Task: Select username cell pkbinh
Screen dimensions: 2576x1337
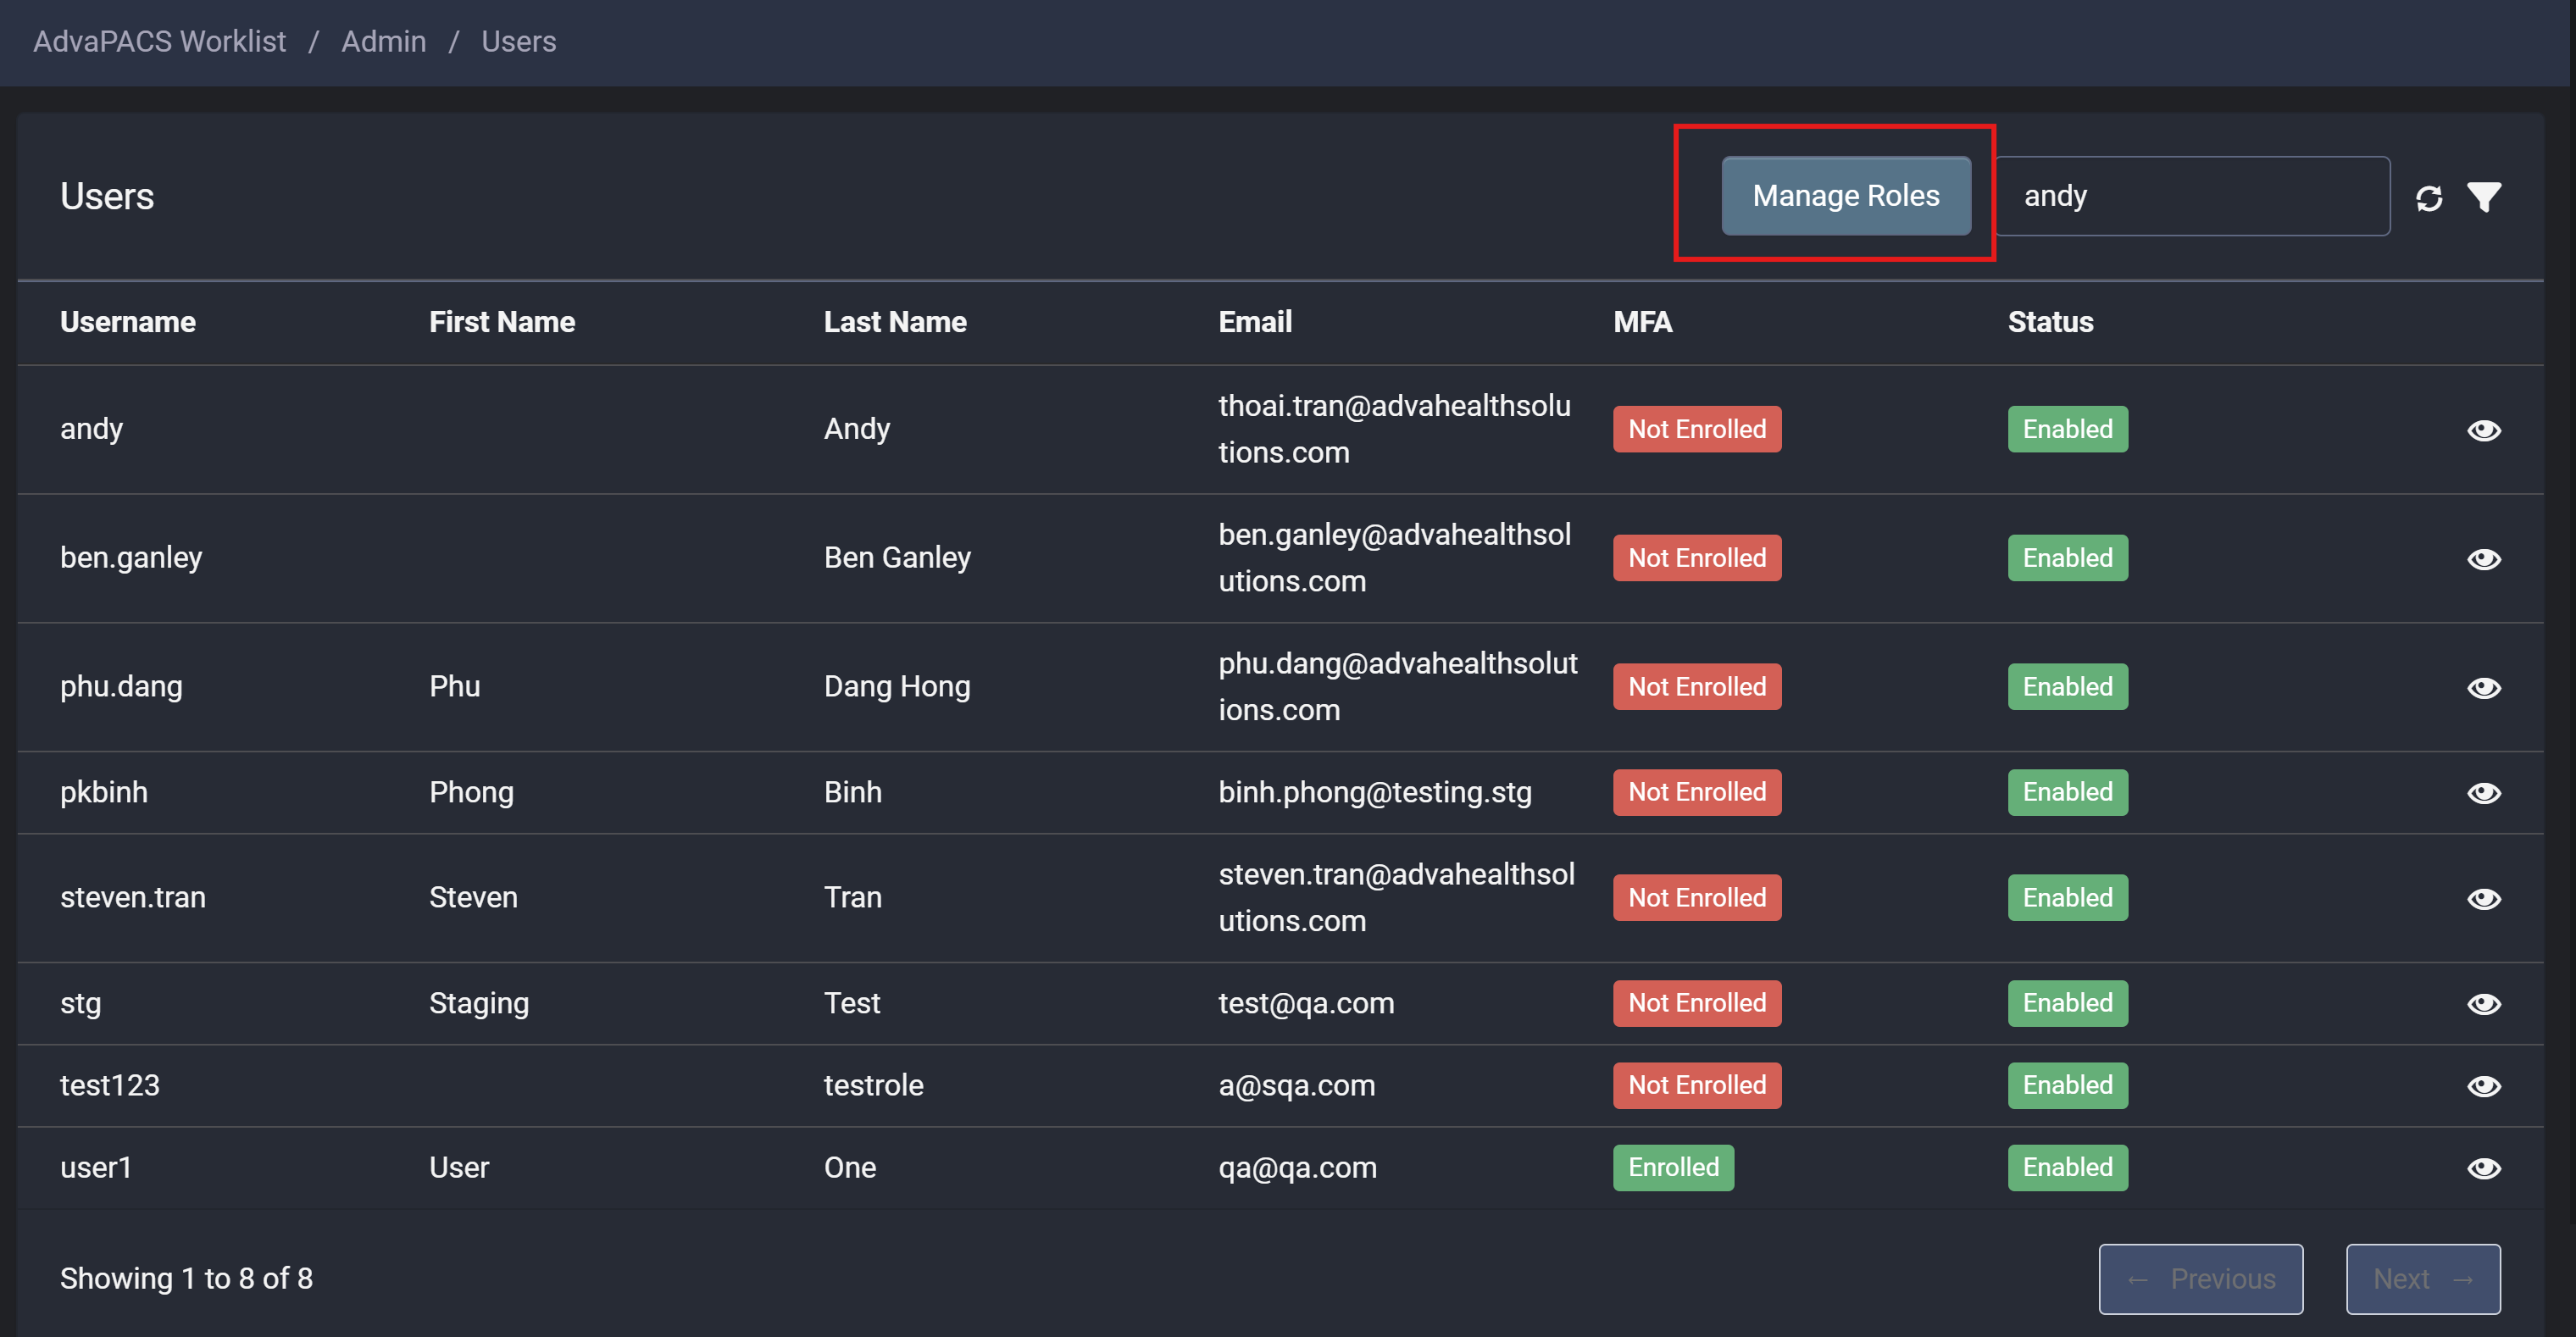Action: click(104, 792)
